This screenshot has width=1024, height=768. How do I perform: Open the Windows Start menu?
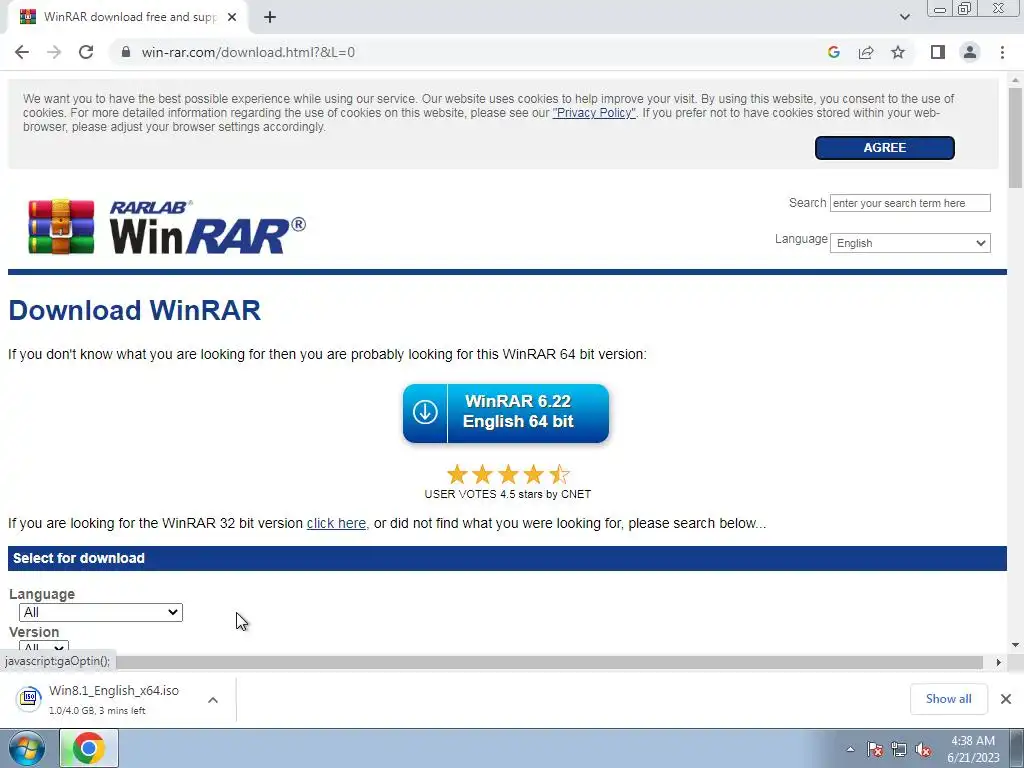tap(27, 748)
